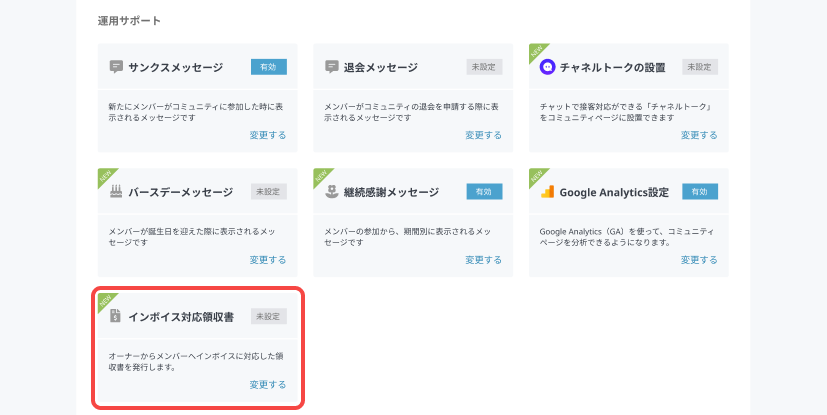Click 未設定 badge on チャネルトークの設置
Image resolution: width=827 pixels, height=415 pixels.
700,67
